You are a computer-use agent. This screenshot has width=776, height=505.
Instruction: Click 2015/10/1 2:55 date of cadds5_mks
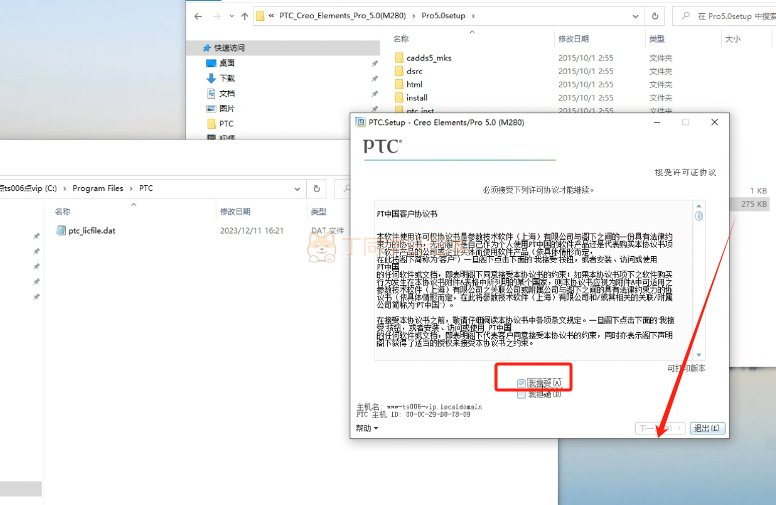point(586,58)
